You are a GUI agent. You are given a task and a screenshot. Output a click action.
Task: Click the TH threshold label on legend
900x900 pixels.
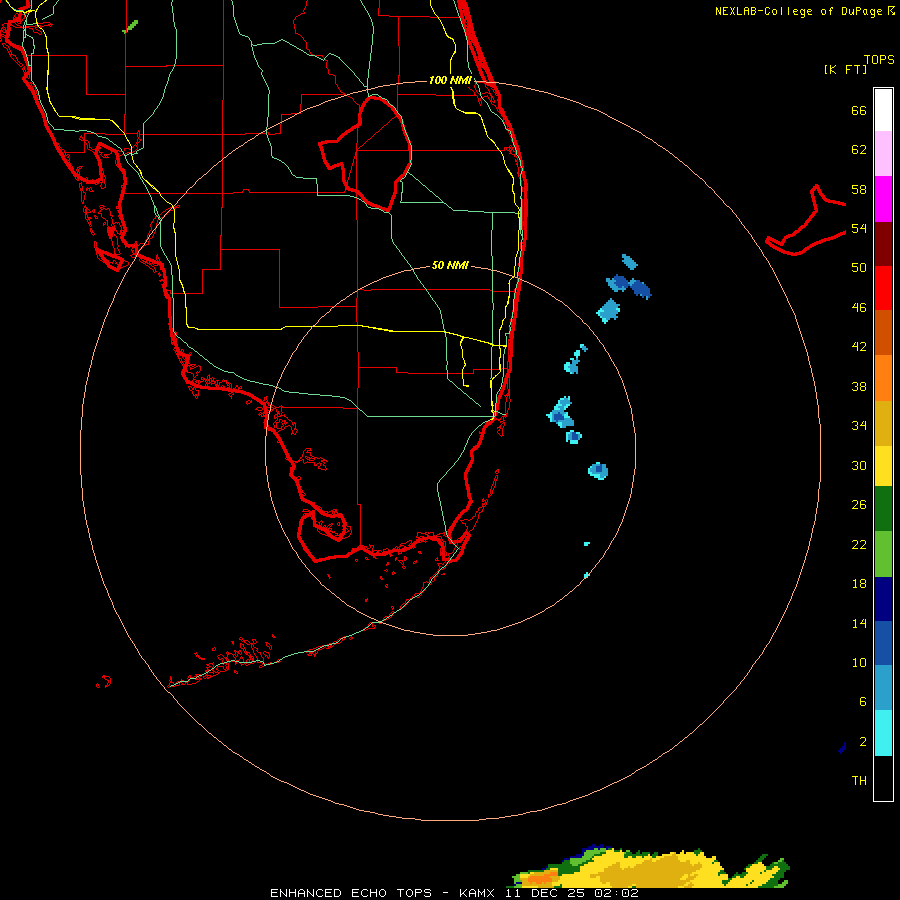(859, 780)
